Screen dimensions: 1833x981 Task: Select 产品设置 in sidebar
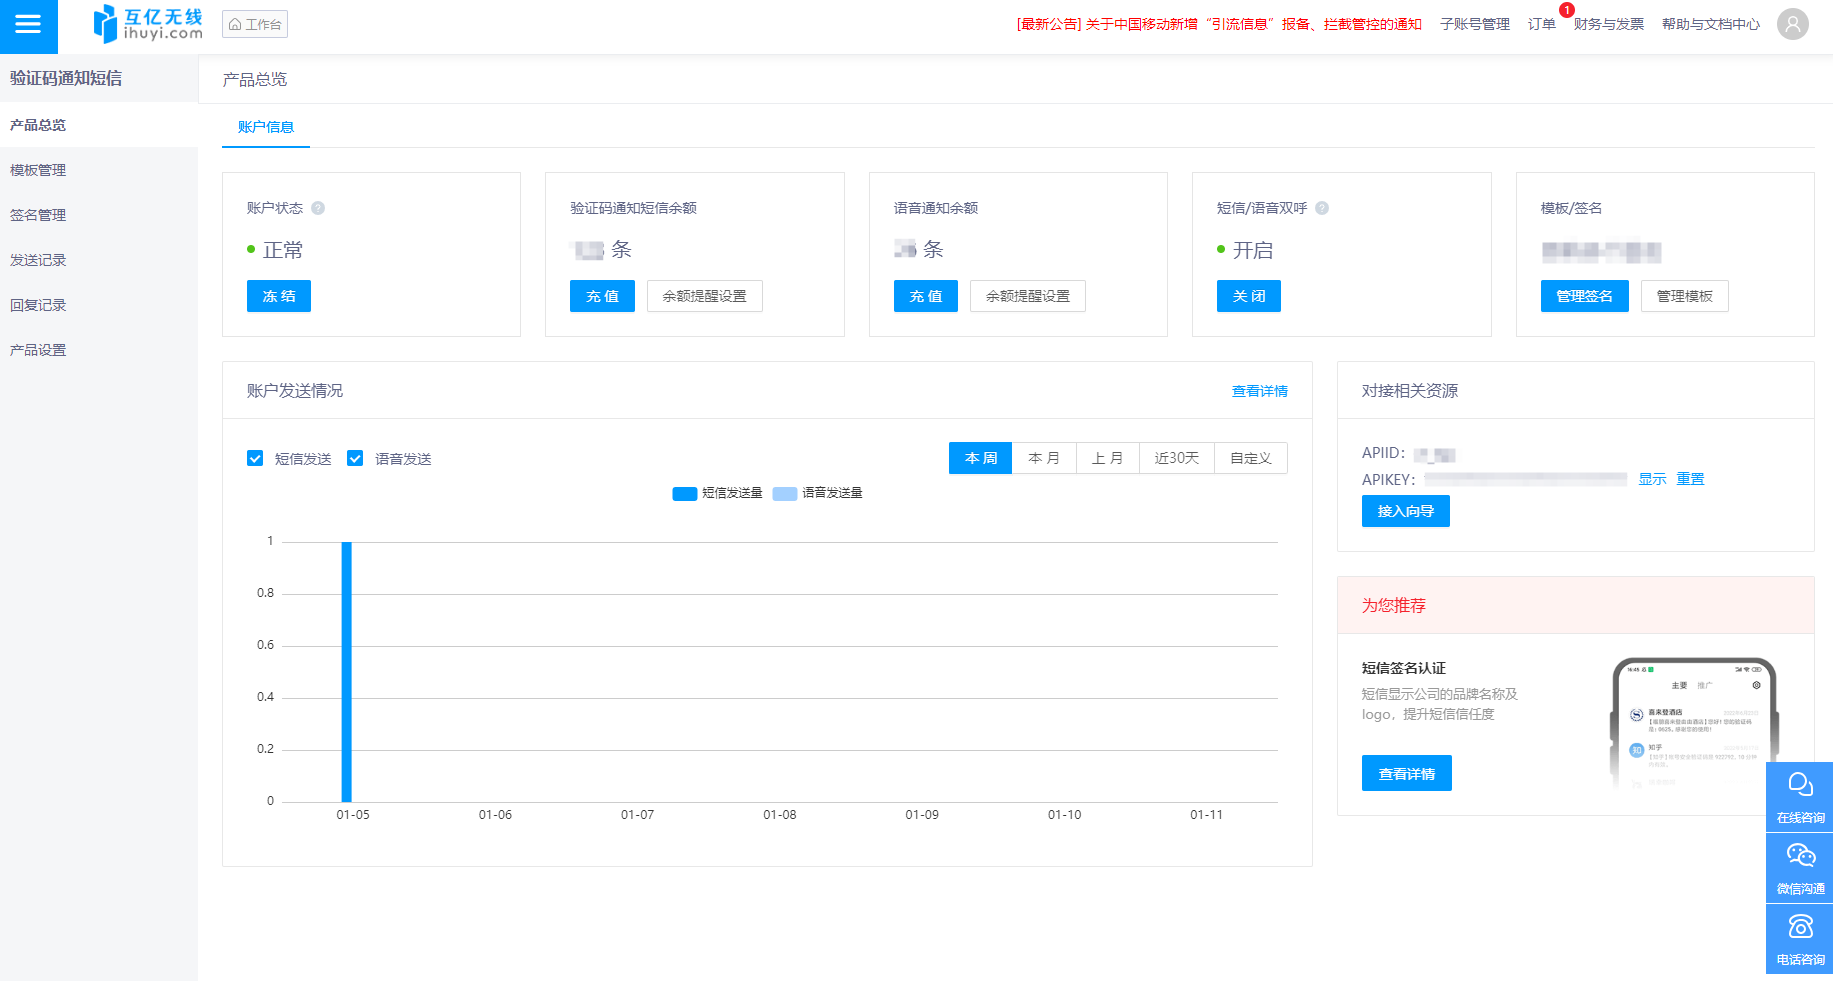point(99,350)
